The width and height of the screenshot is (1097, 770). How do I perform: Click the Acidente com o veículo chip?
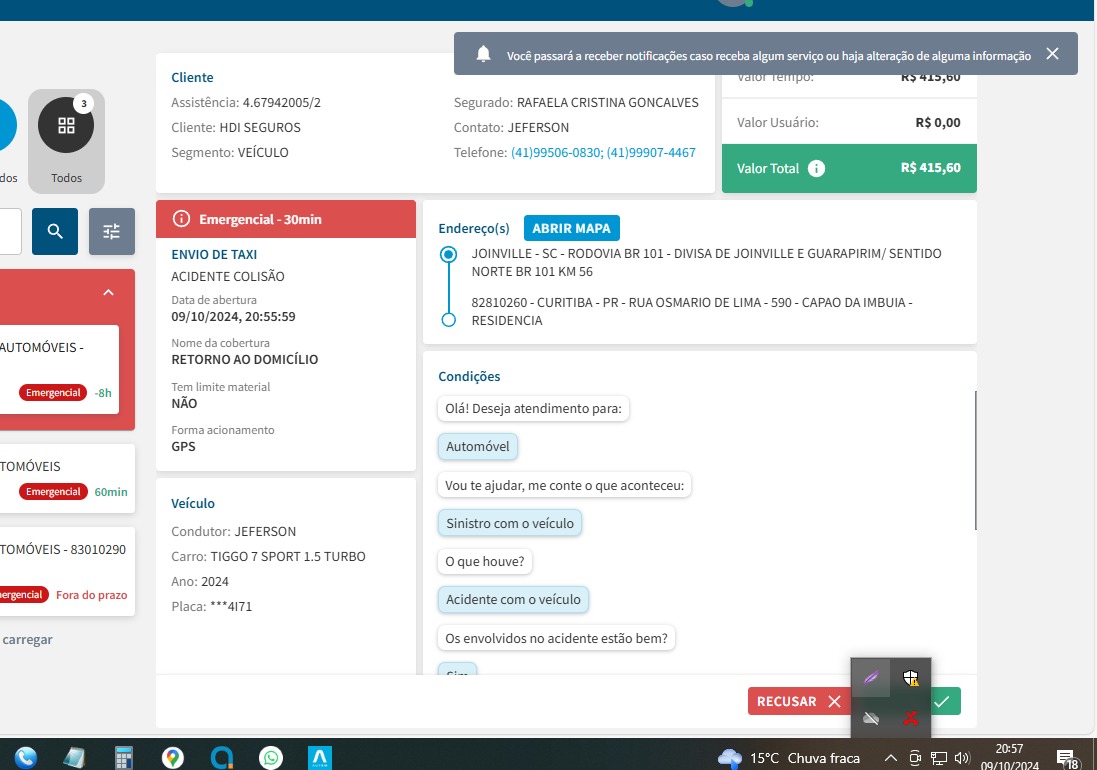point(514,599)
